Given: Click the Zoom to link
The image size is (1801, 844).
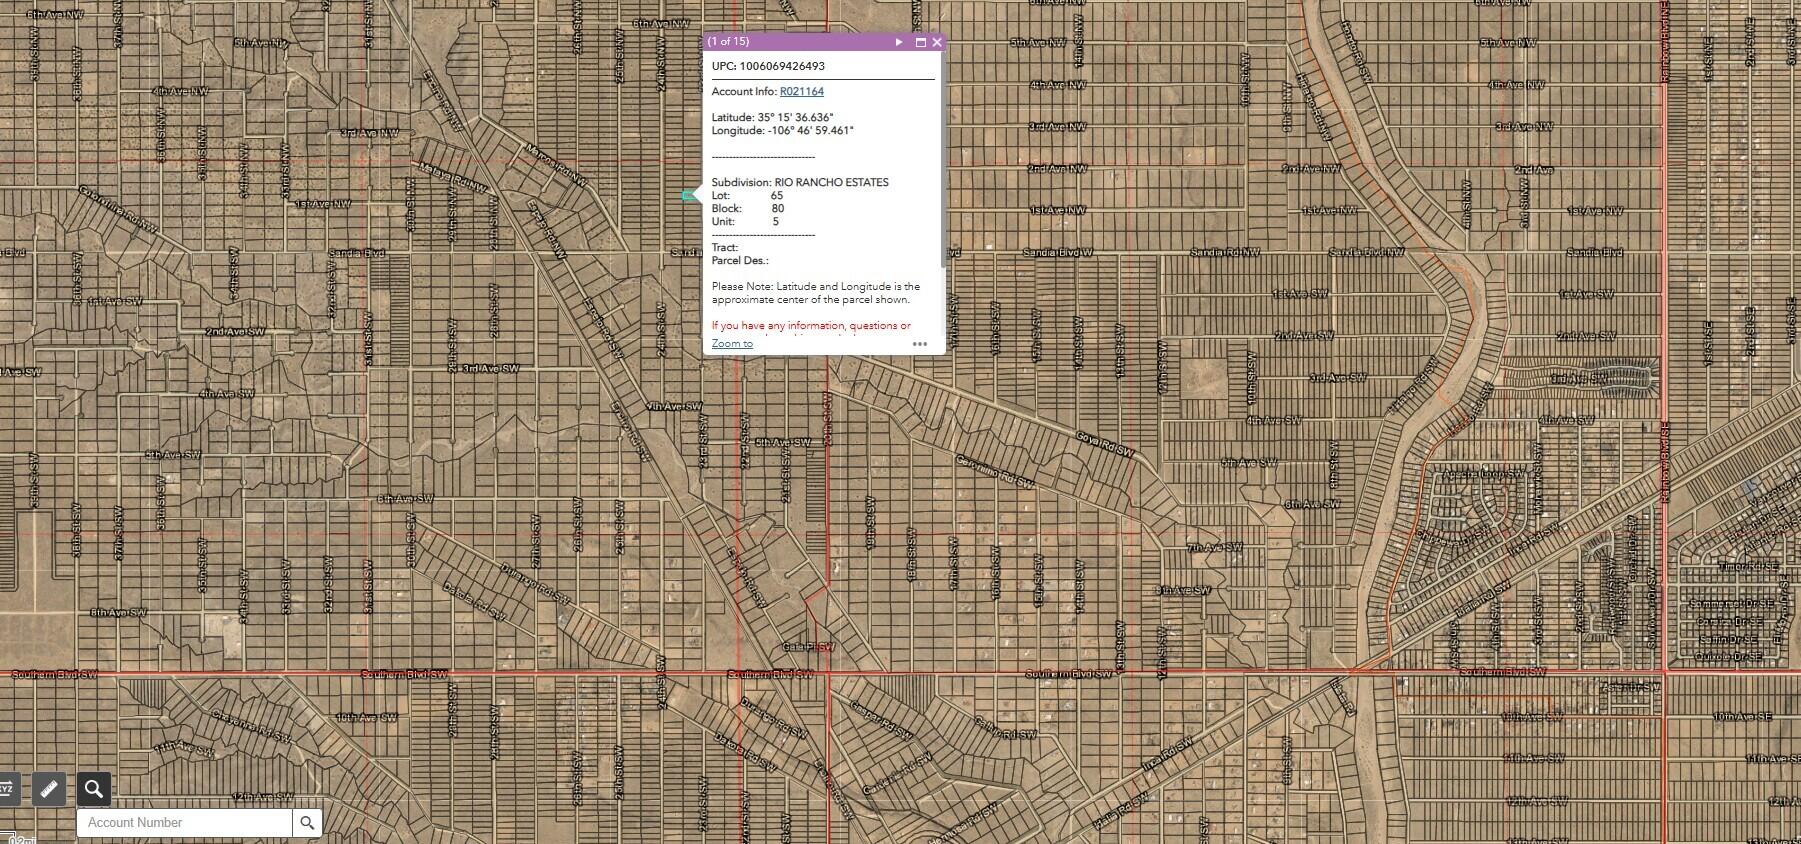Looking at the screenshot, I should (732, 343).
